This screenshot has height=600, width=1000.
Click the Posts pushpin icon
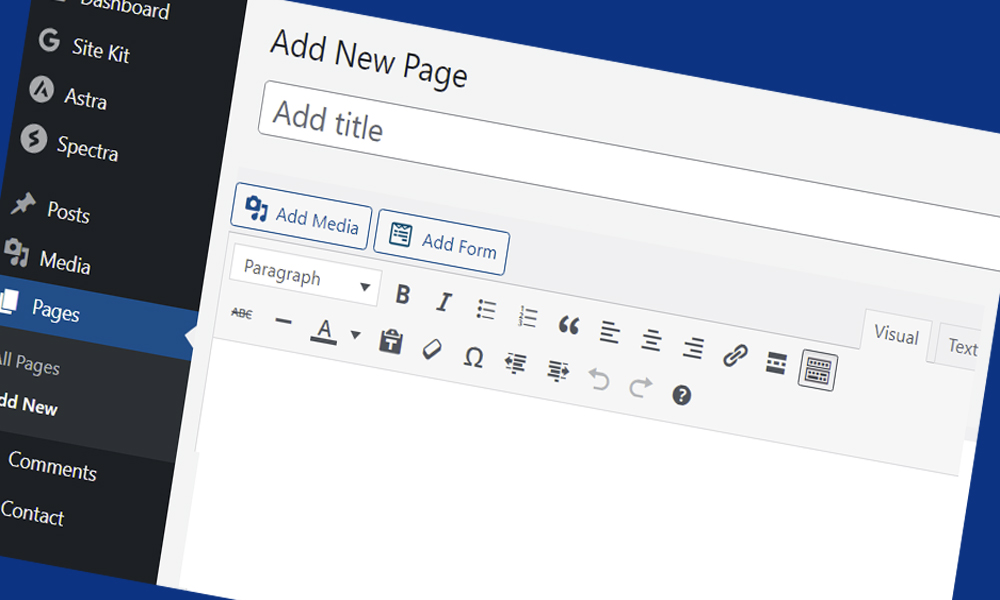24,203
